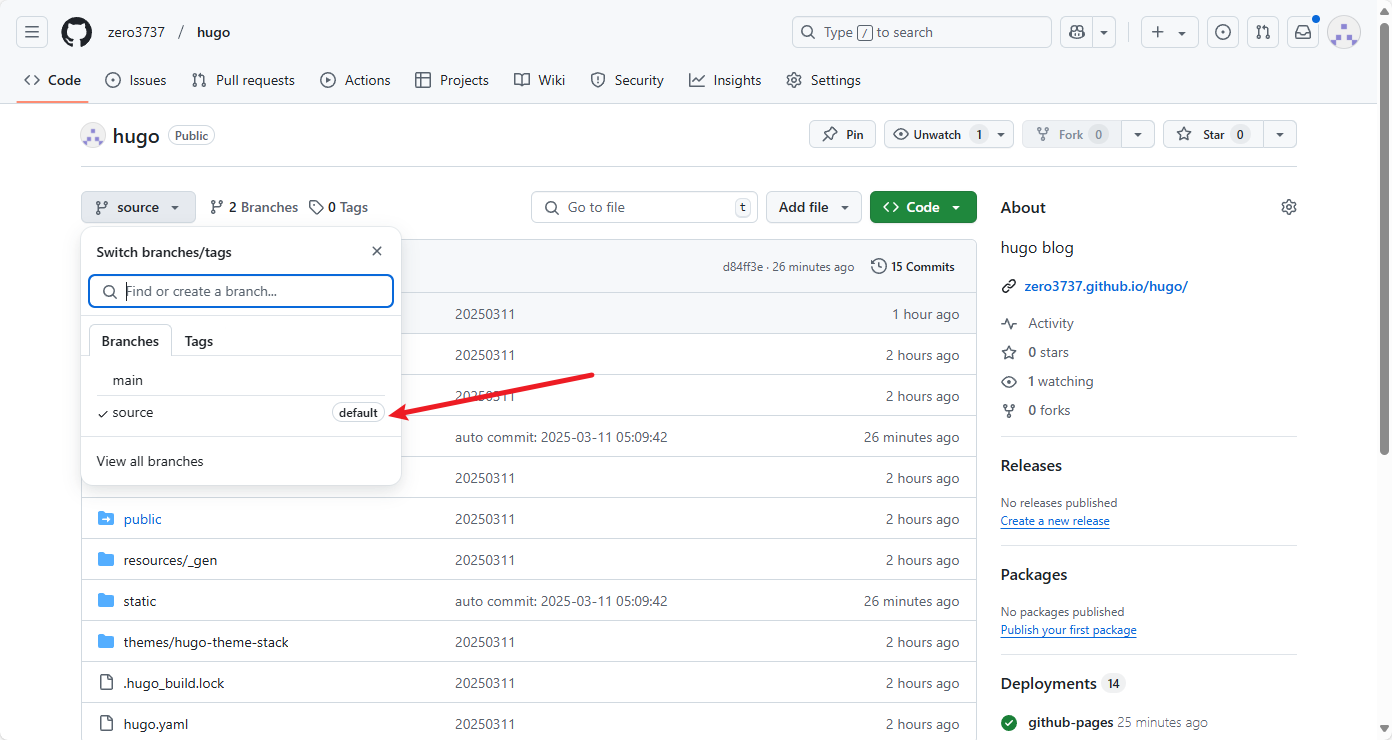The width and height of the screenshot is (1392, 740).
Task: Click the zero3737 owner link
Action: click(x=136, y=32)
